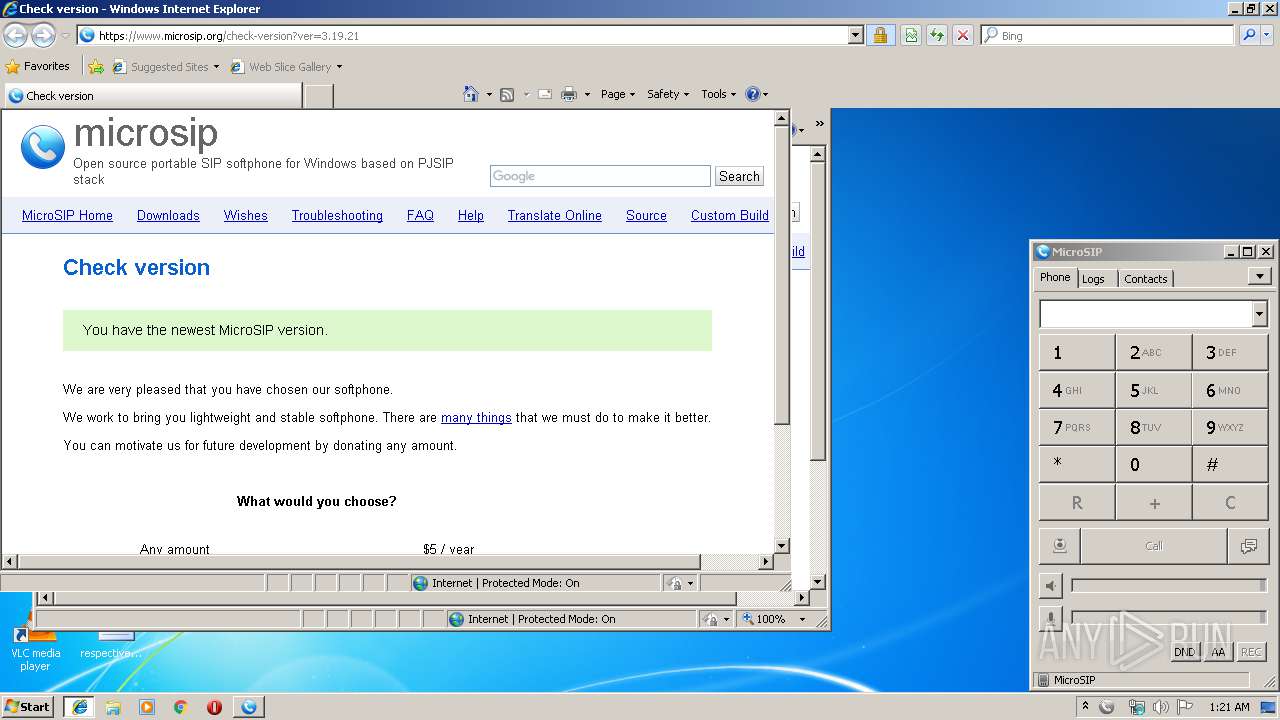
Task: Open the MicroSIP main menu arrow
Action: coord(1259,276)
